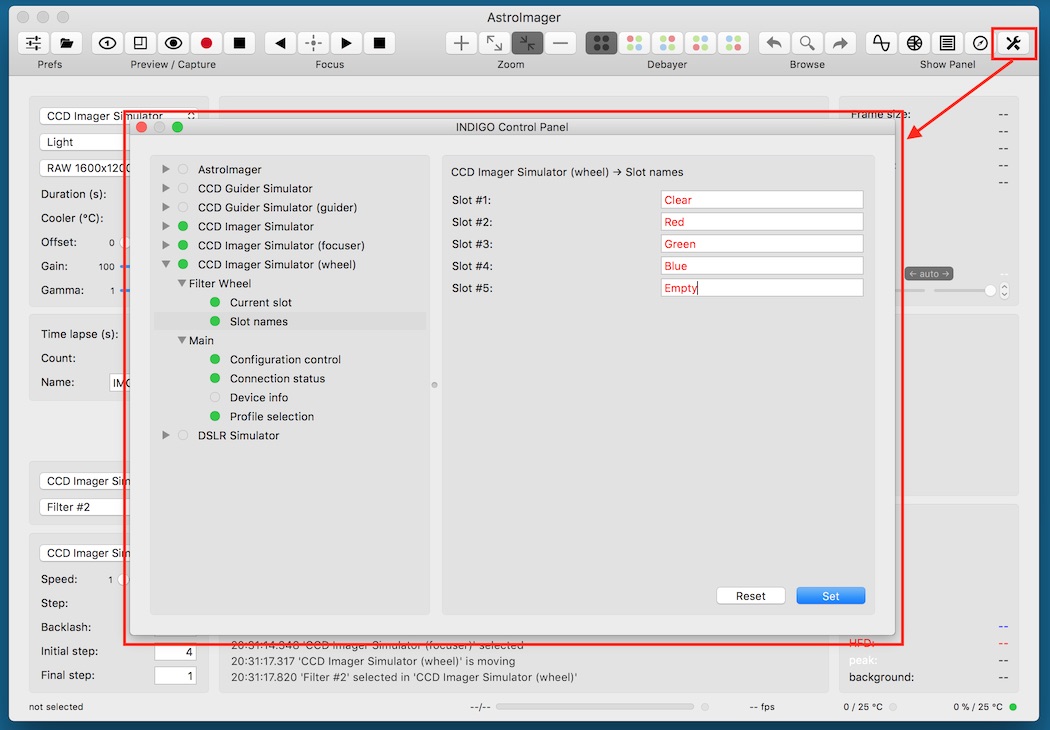Open the control panel with the tools icon

tap(1013, 44)
